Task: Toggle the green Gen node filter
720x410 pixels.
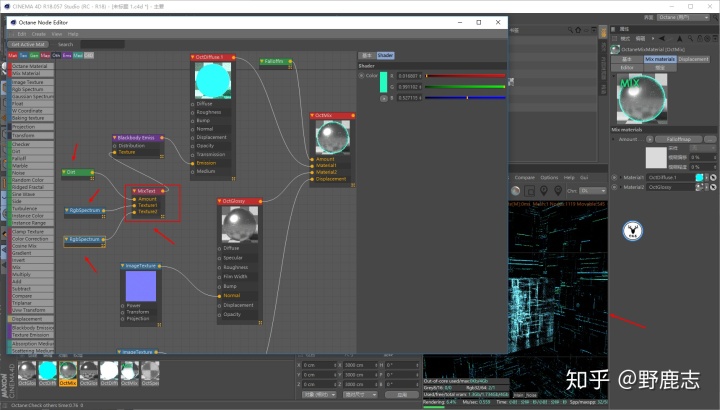Action: tap(34, 56)
